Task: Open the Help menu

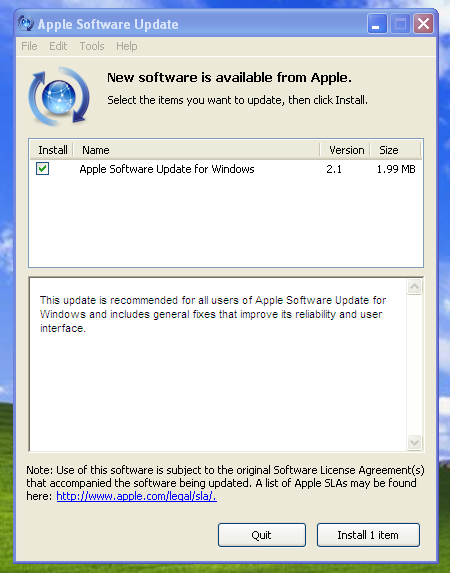Action: click(127, 46)
